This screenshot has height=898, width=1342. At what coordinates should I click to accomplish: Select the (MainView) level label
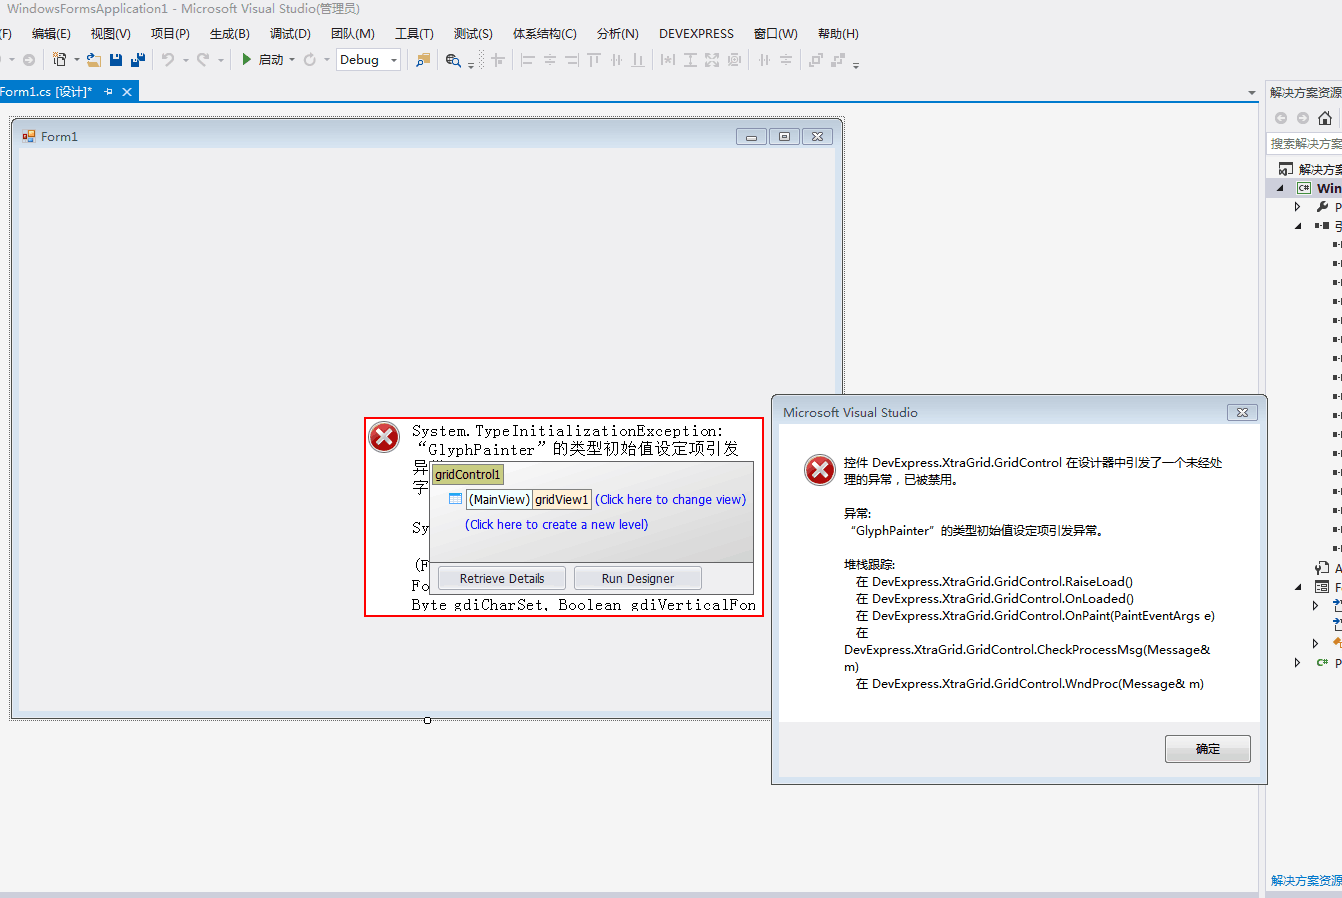tap(499, 500)
